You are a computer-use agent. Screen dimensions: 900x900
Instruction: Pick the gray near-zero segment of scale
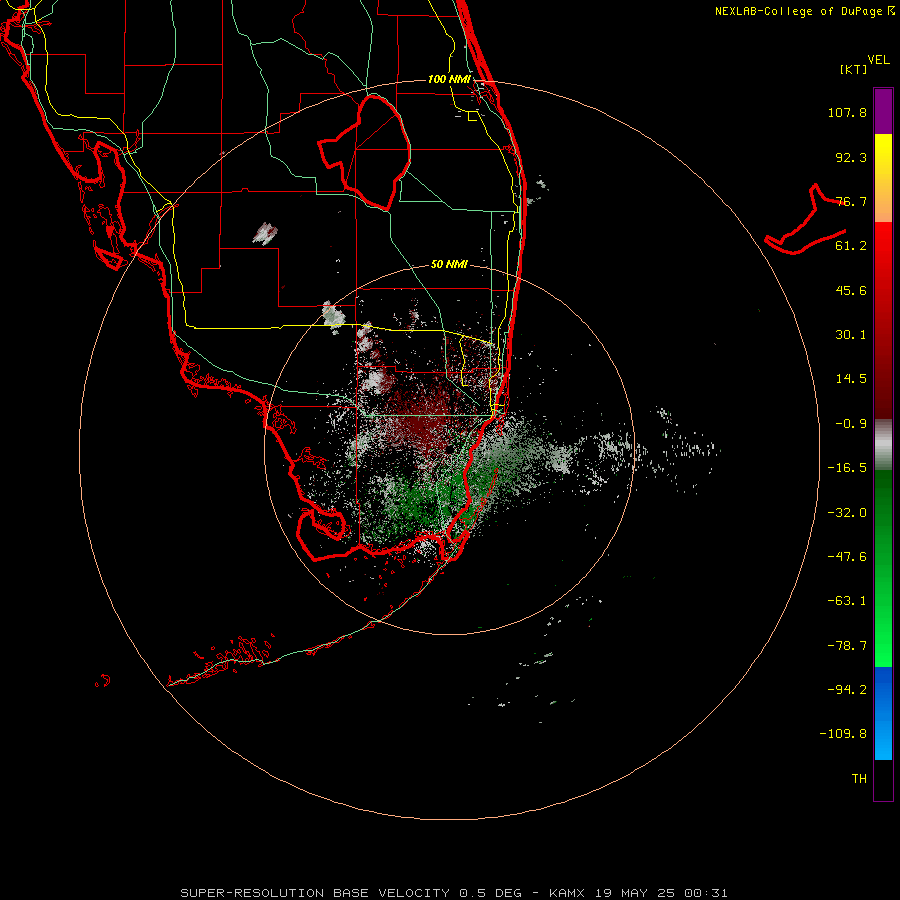pyautogui.click(x=883, y=445)
